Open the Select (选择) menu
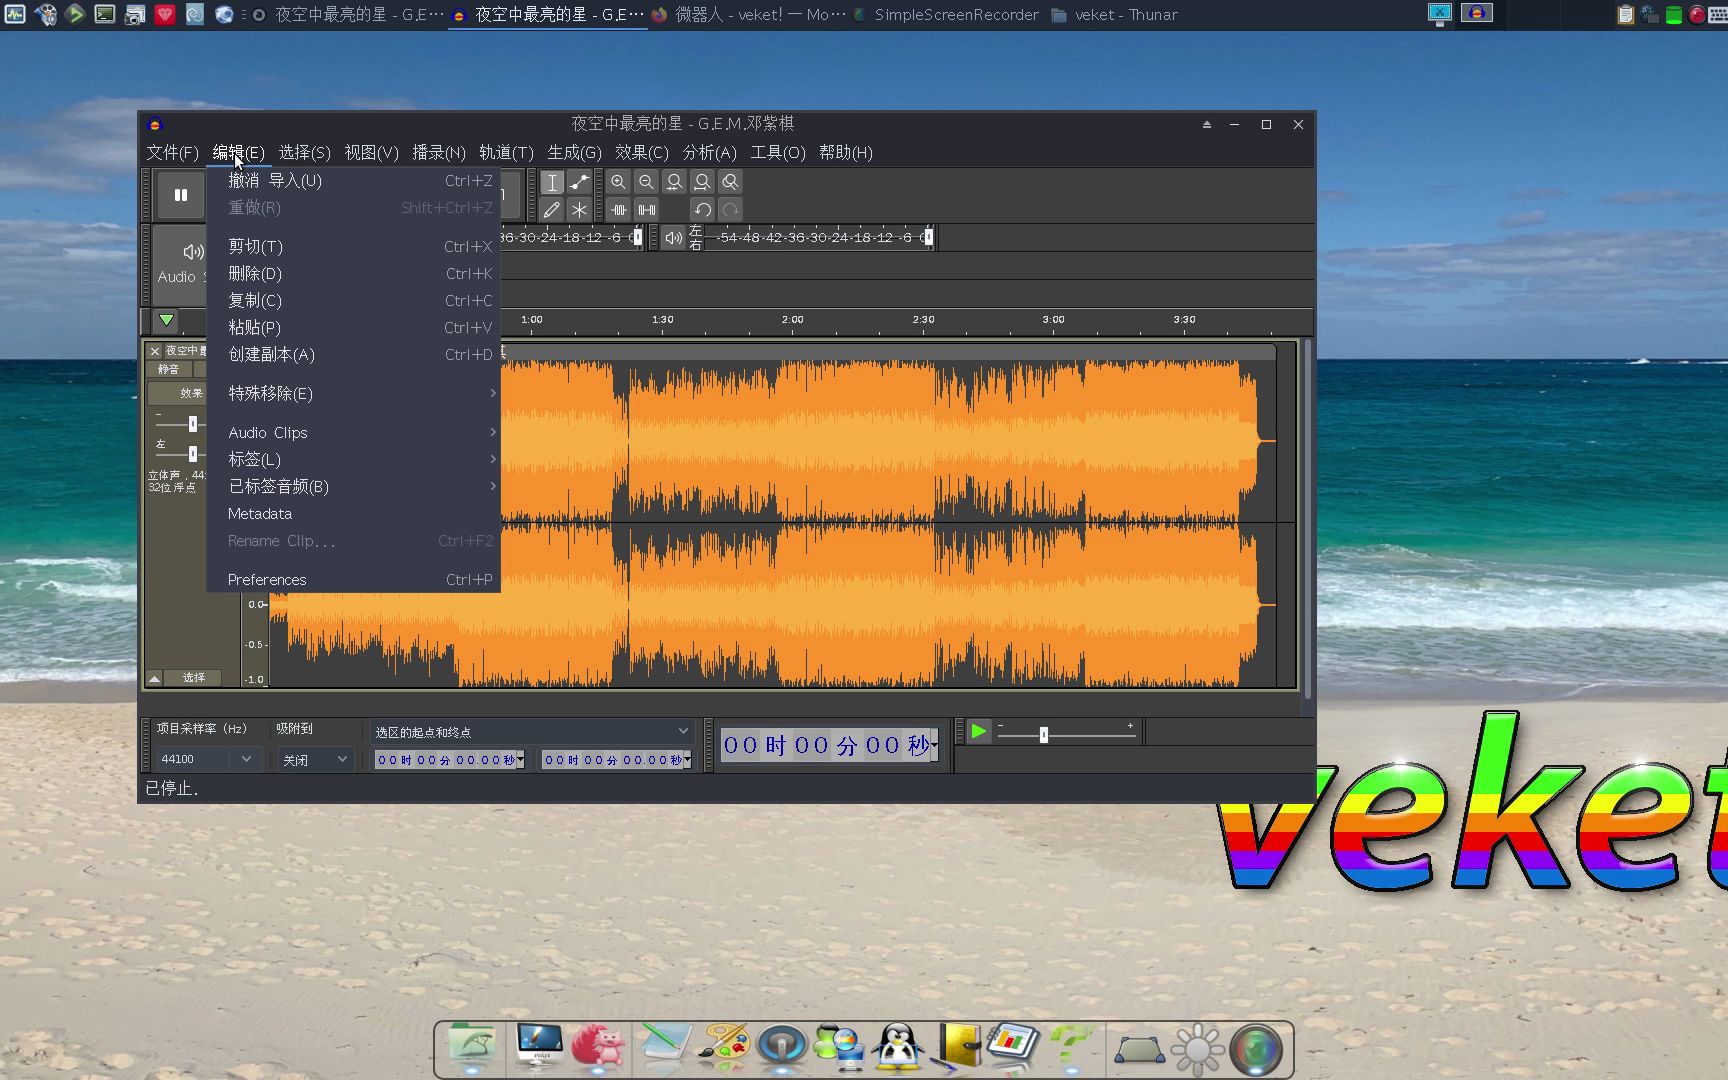Image resolution: width=1728 pixels, height=1080 pixels. coord(304,152)
